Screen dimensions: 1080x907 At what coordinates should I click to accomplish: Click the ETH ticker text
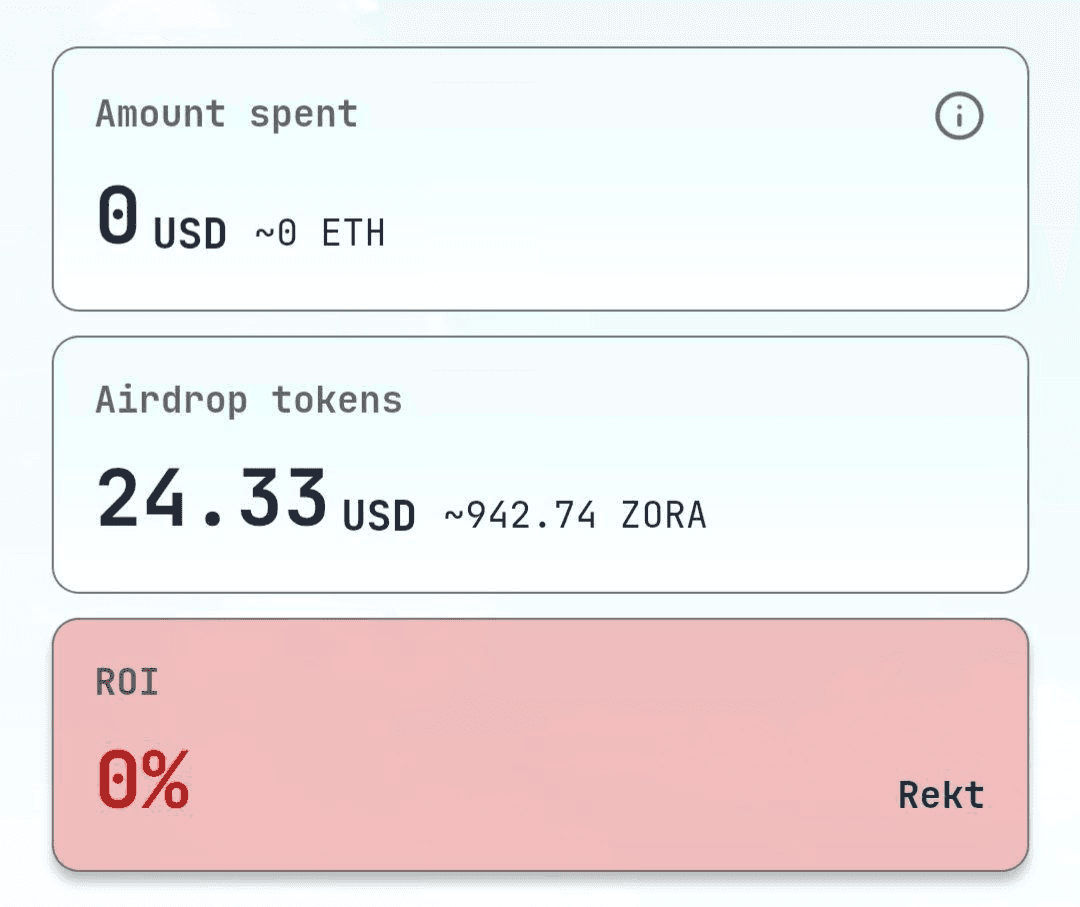pos(353,234)
